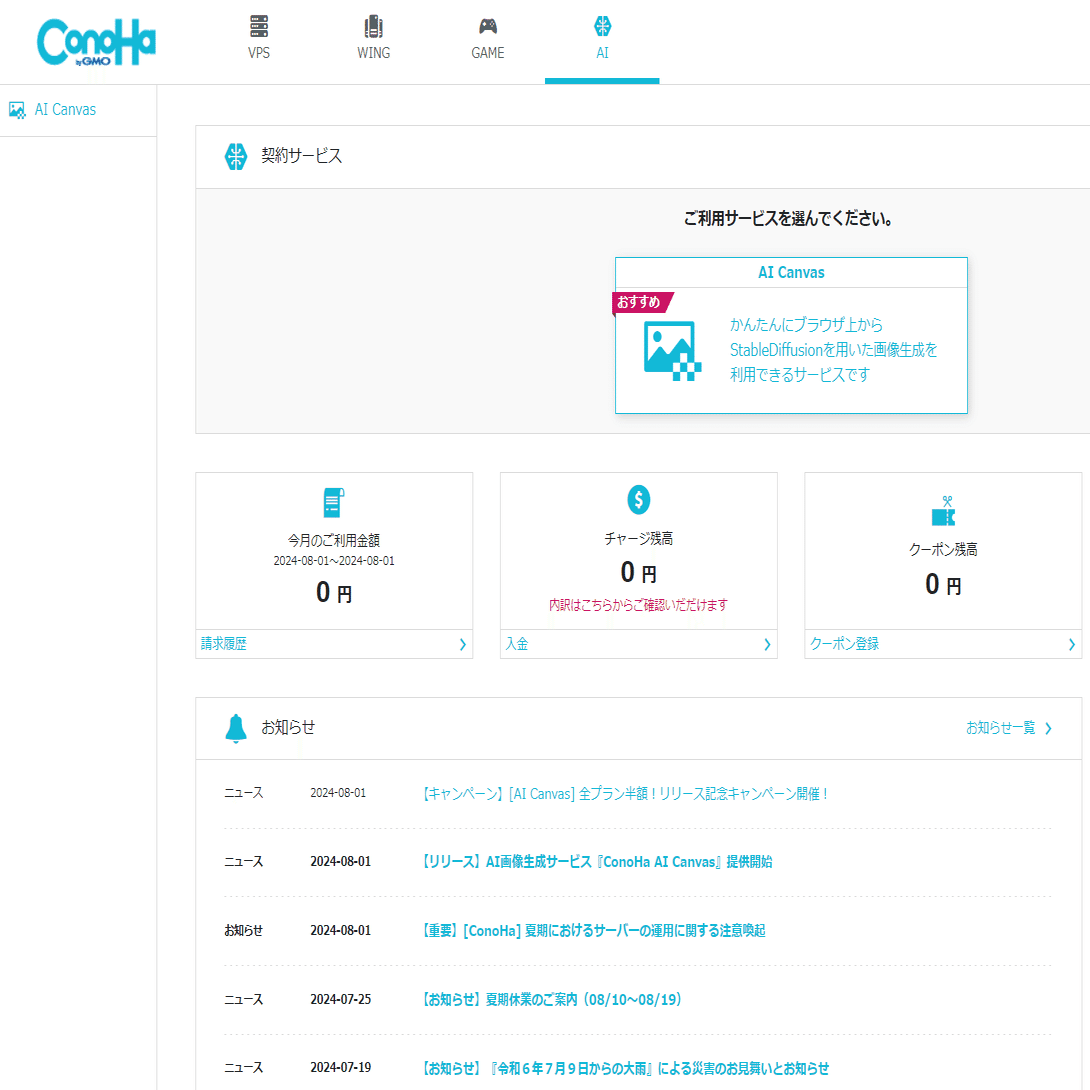Click the monthly usage invoice icon
Image resolution: width=1090 pixels, height=1090 pixels.
pyautogui.click(x=334, y=503)
